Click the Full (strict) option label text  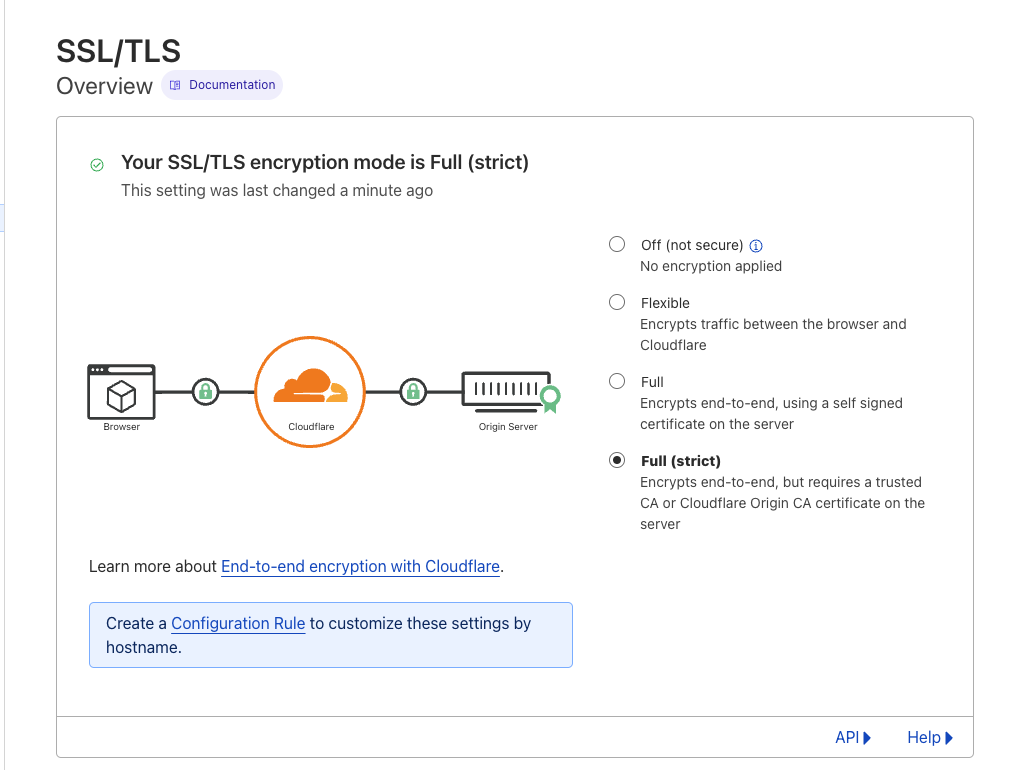680,461
